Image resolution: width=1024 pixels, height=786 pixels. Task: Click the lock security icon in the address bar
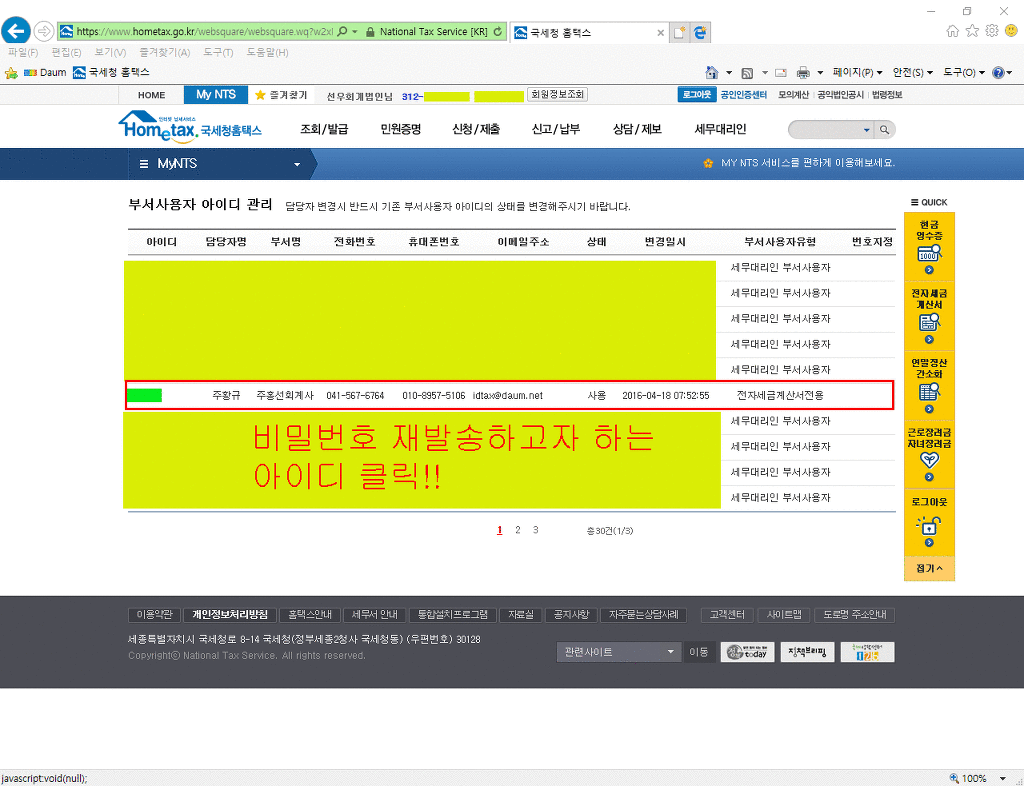tap(370, 31)
